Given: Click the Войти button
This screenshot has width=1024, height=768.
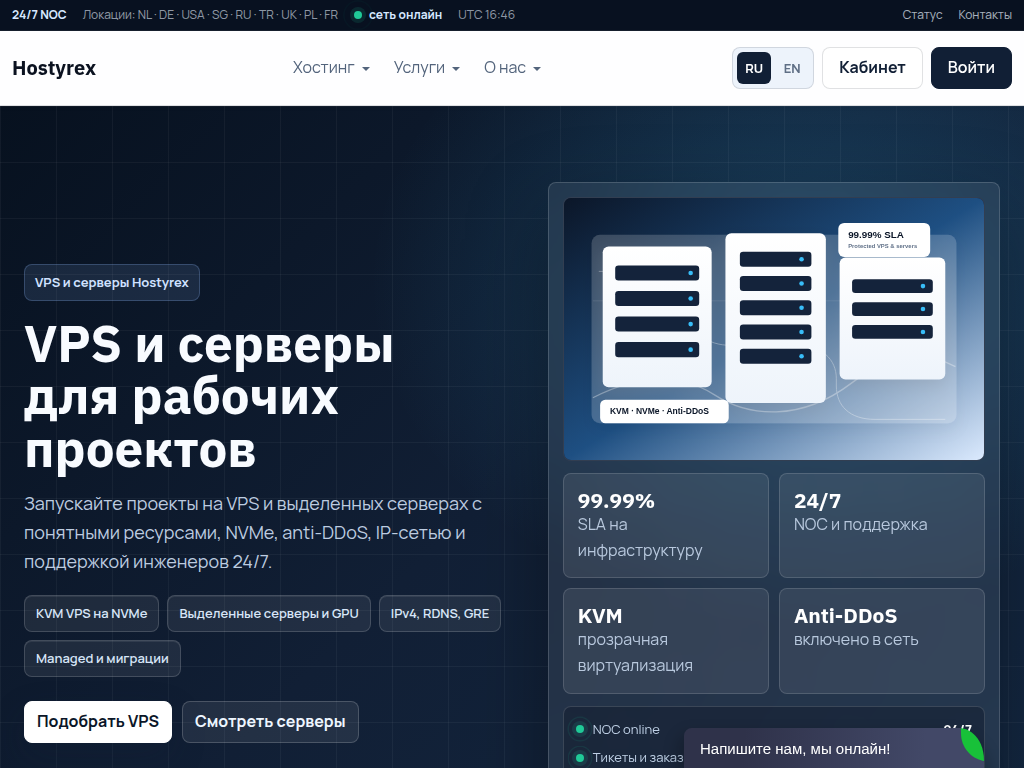Looking at the screenshot, I should (971, 68).
